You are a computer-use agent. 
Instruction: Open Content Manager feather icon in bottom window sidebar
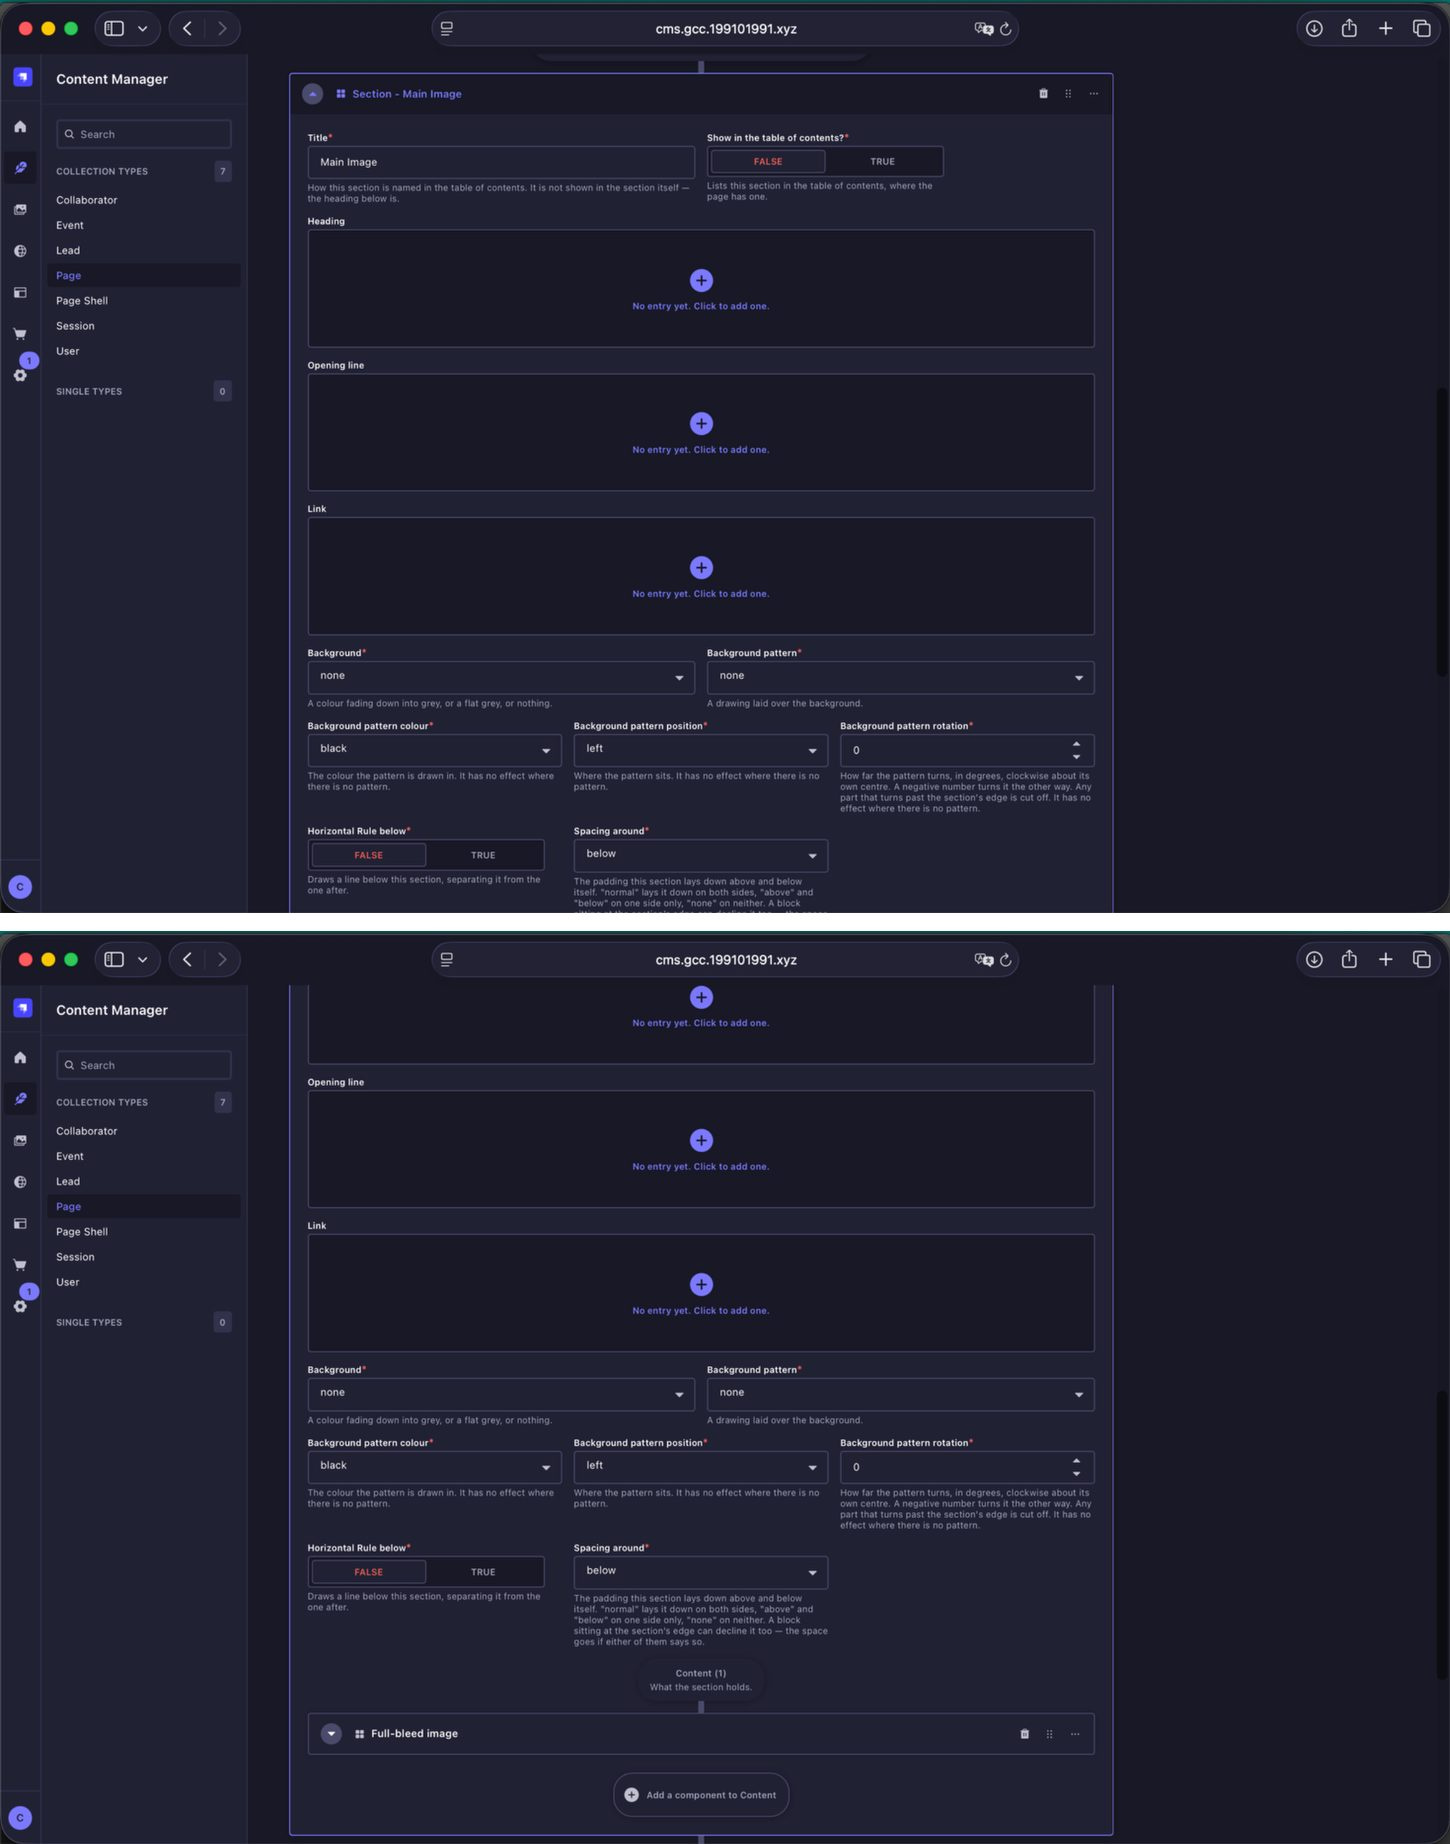(20, 1098)
